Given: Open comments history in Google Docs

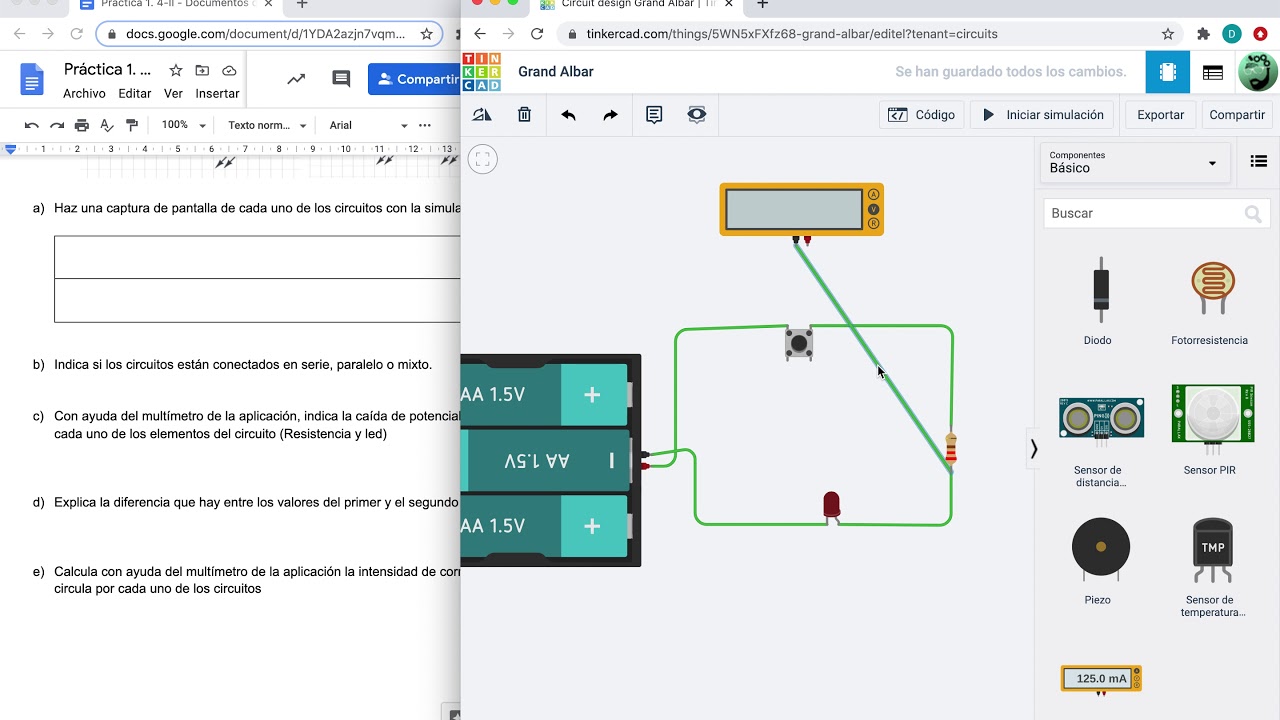Looking at the screenshot, I should coord(341,79).
